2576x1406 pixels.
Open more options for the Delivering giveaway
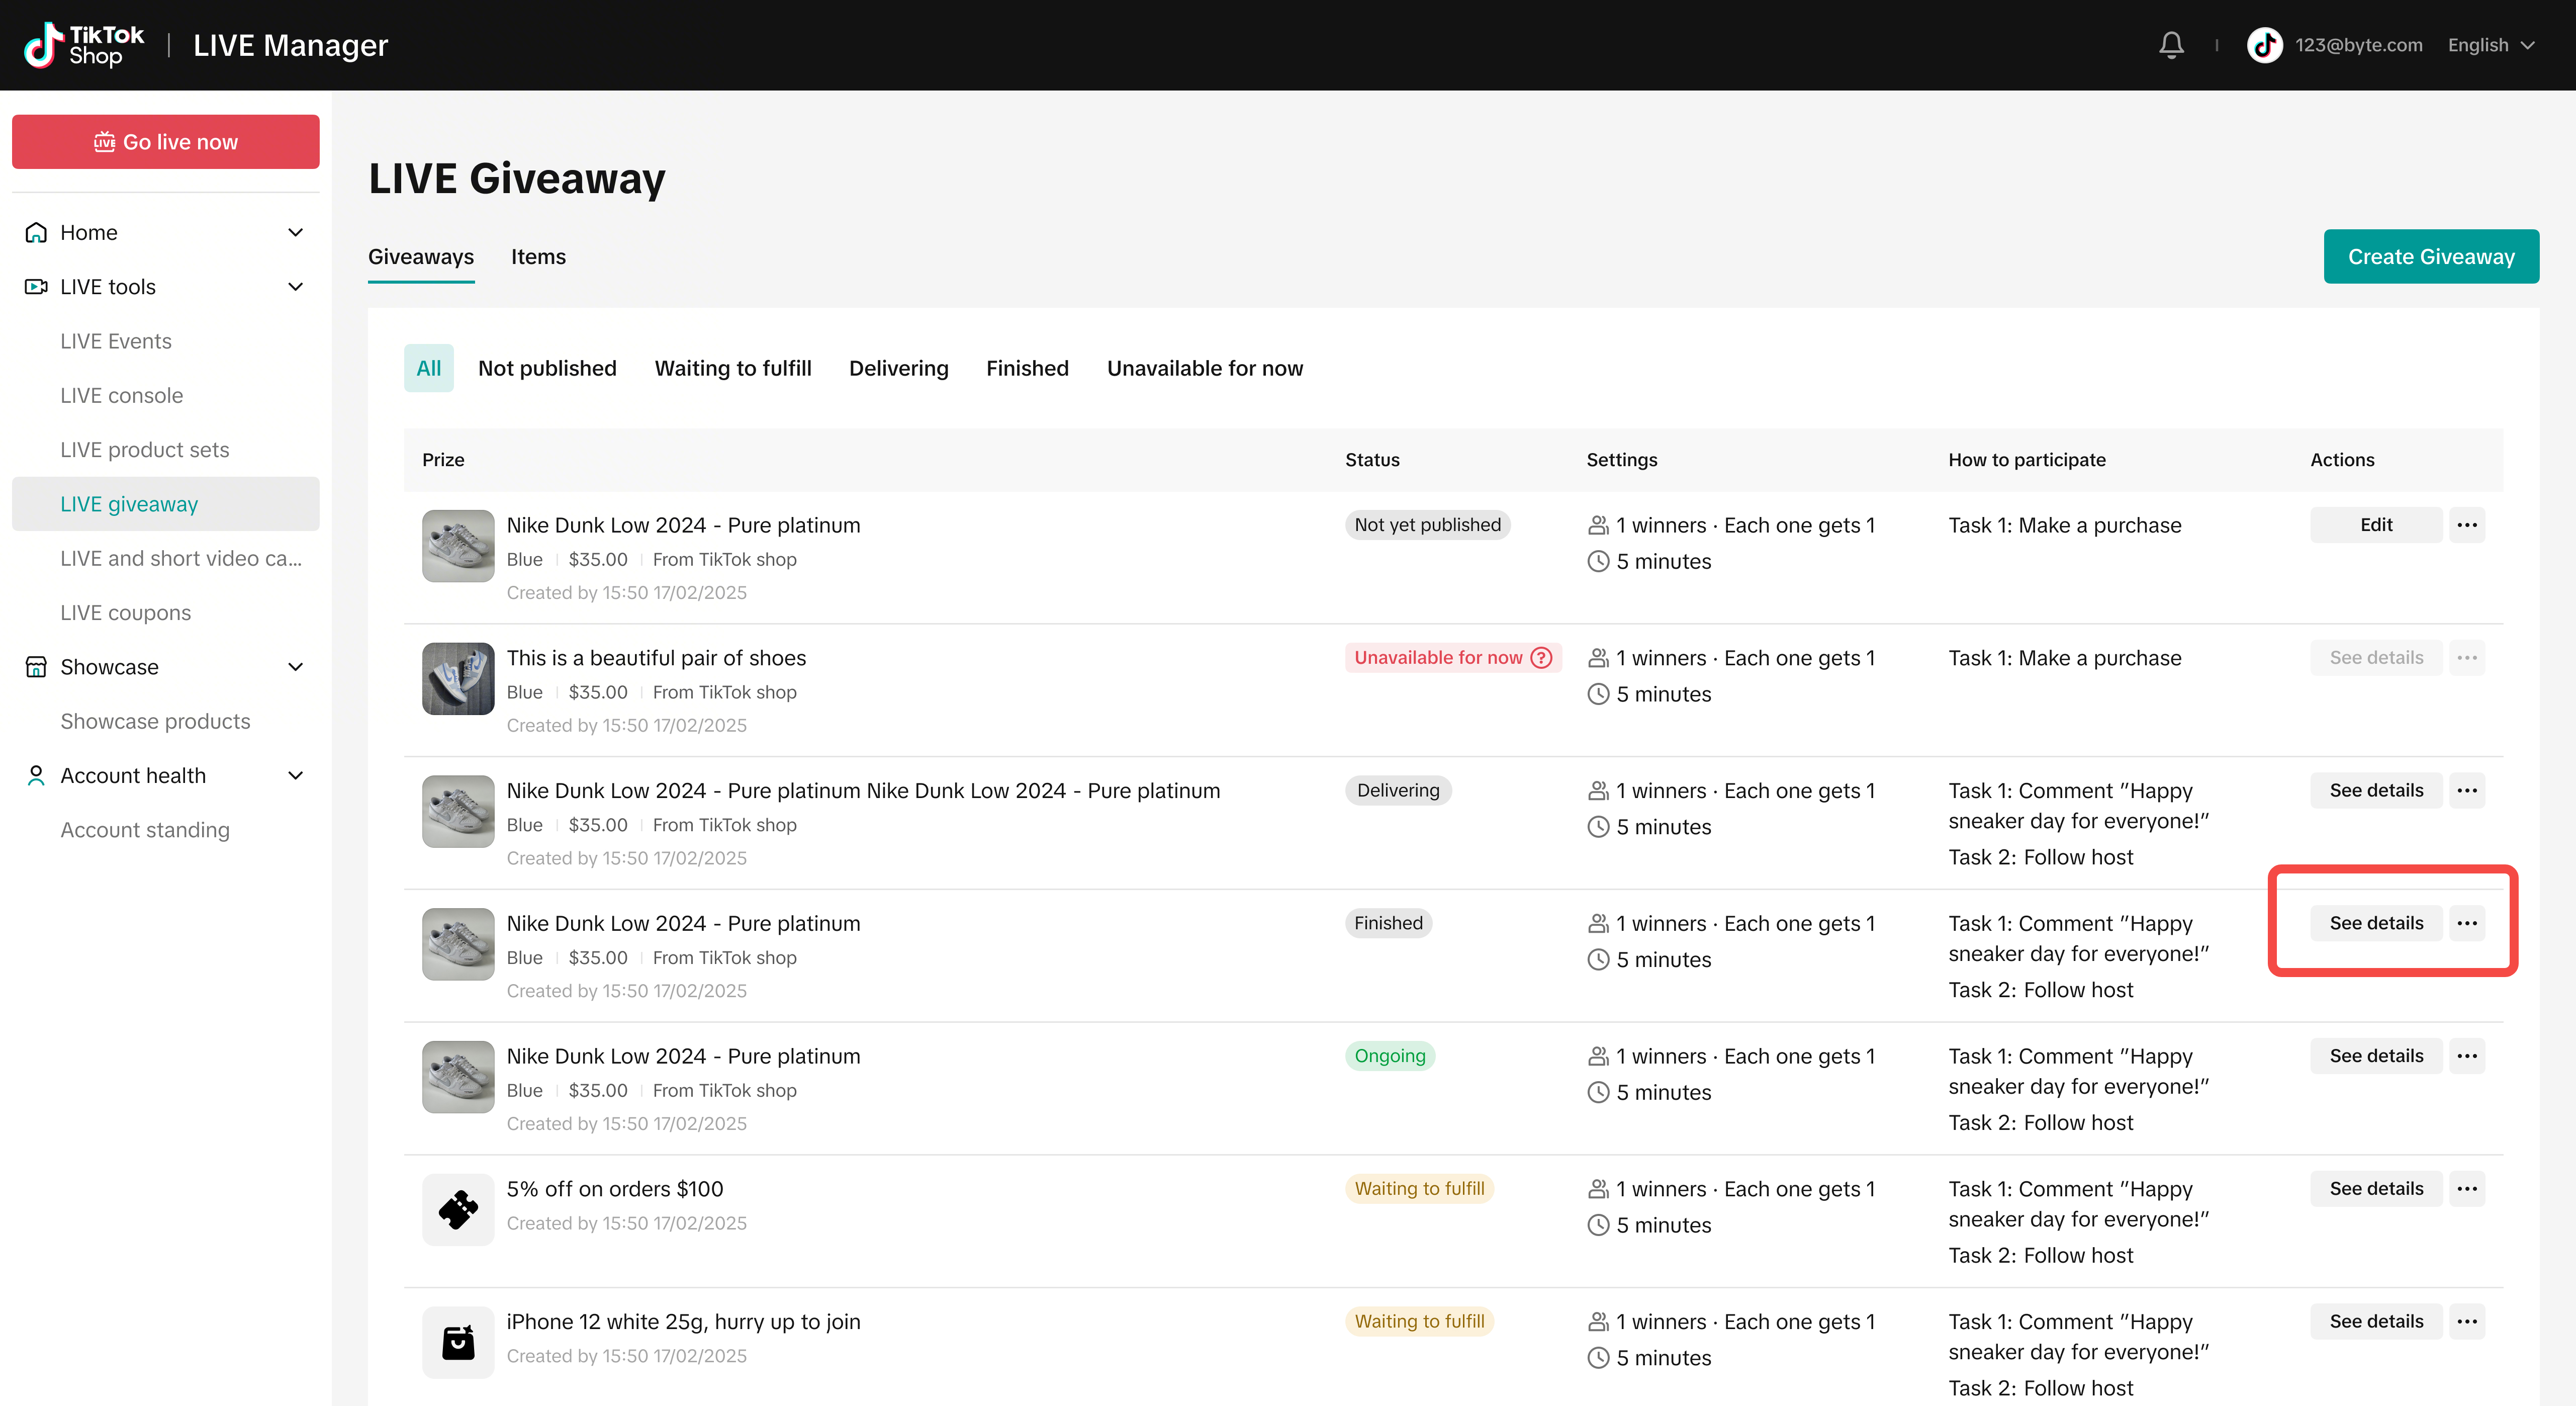(x=2467, y=791)
